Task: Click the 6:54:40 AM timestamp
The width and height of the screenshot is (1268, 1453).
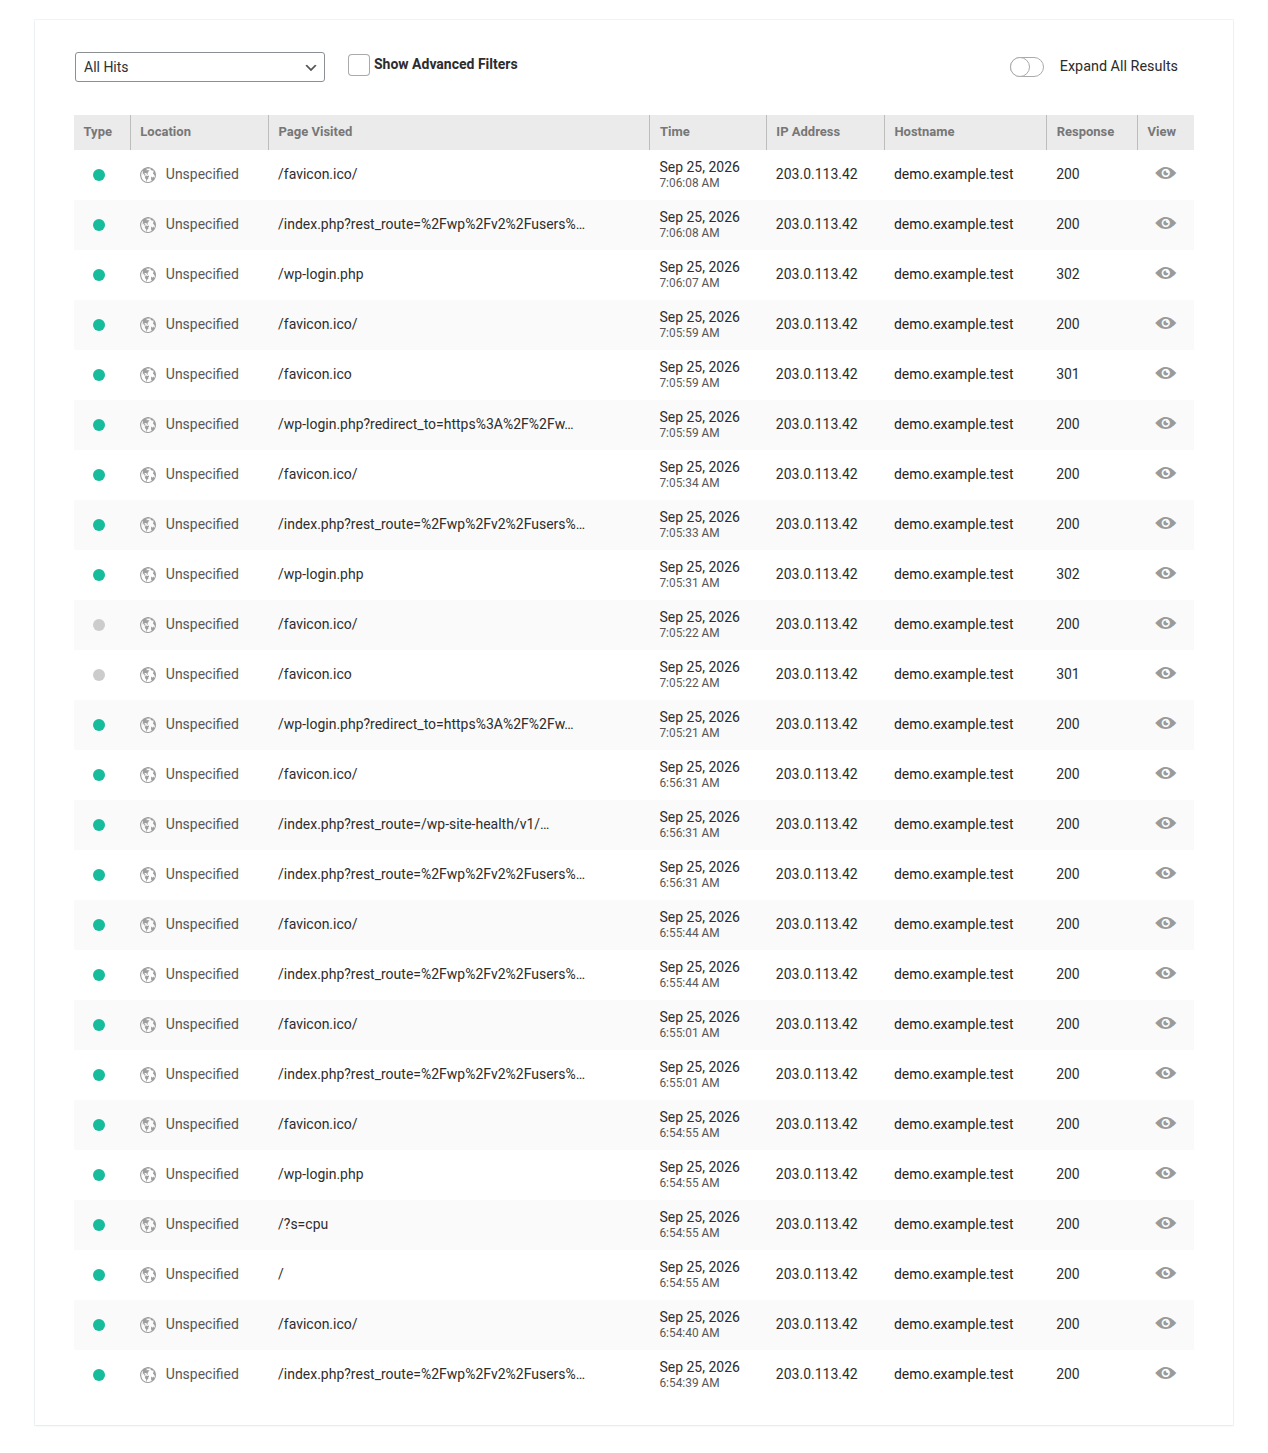Action: [x=689, y=1333]
